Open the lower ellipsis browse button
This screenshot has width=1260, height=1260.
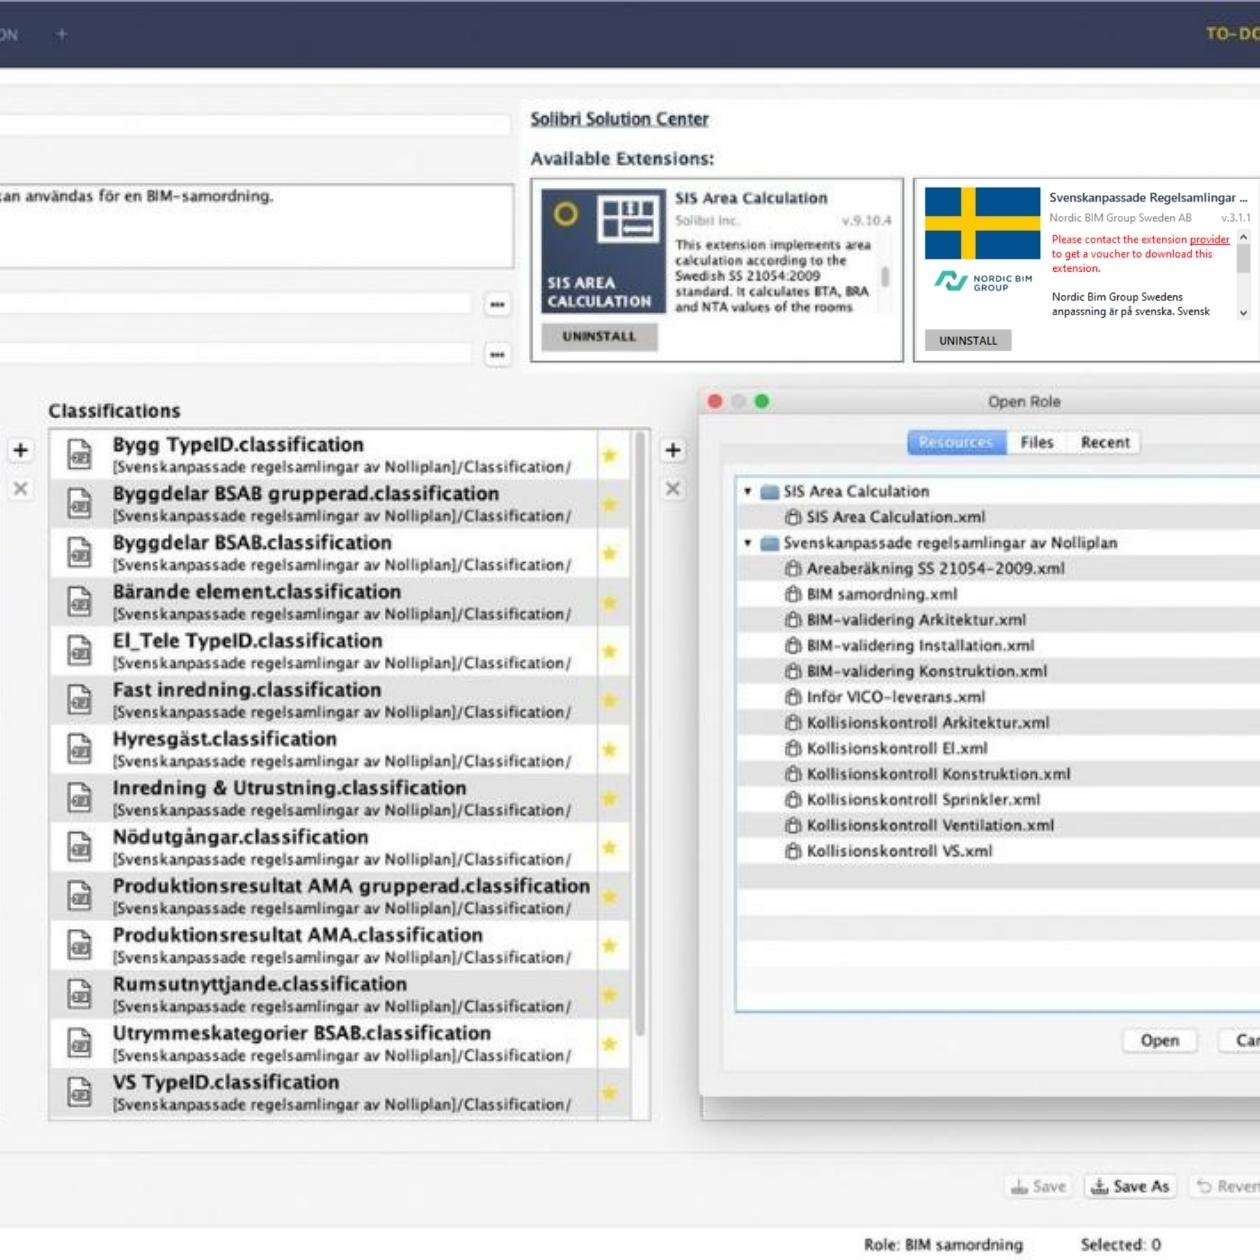coord(497,354)
